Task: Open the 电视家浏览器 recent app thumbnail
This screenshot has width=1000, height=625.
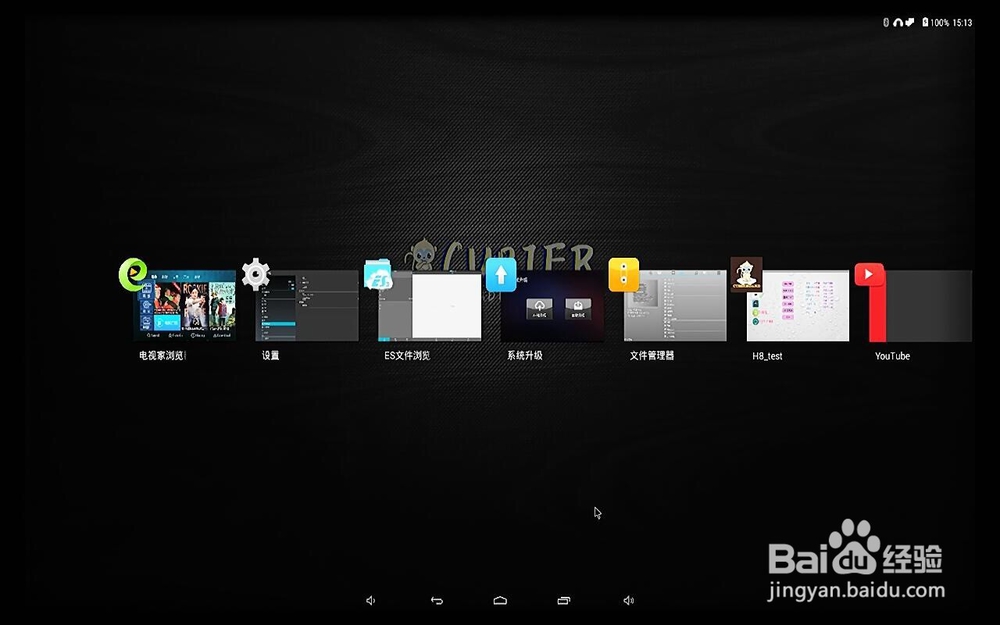Action: coord(185,305)
